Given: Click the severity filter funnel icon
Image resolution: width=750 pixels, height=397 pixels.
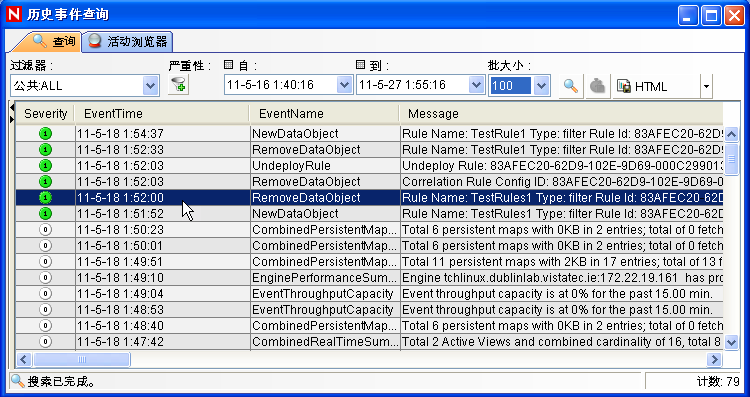Looking at the screenshot, I should coord(179,86).
